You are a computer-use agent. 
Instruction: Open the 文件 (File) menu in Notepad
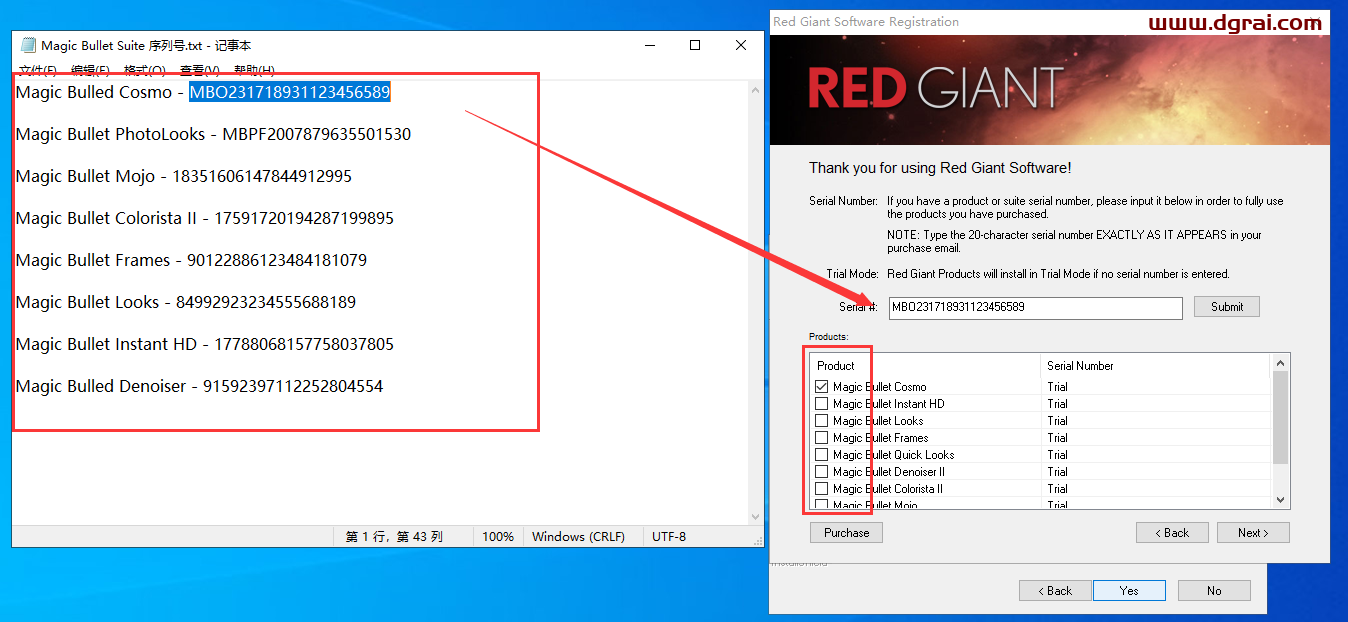click(37, 71)
